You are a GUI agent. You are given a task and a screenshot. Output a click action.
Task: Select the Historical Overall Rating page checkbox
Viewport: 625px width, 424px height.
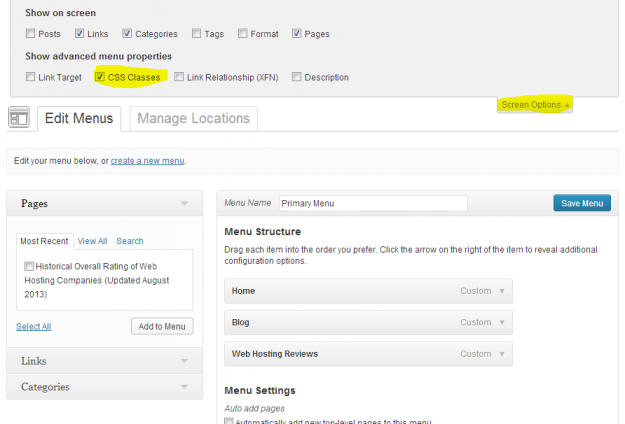point(29,266)
